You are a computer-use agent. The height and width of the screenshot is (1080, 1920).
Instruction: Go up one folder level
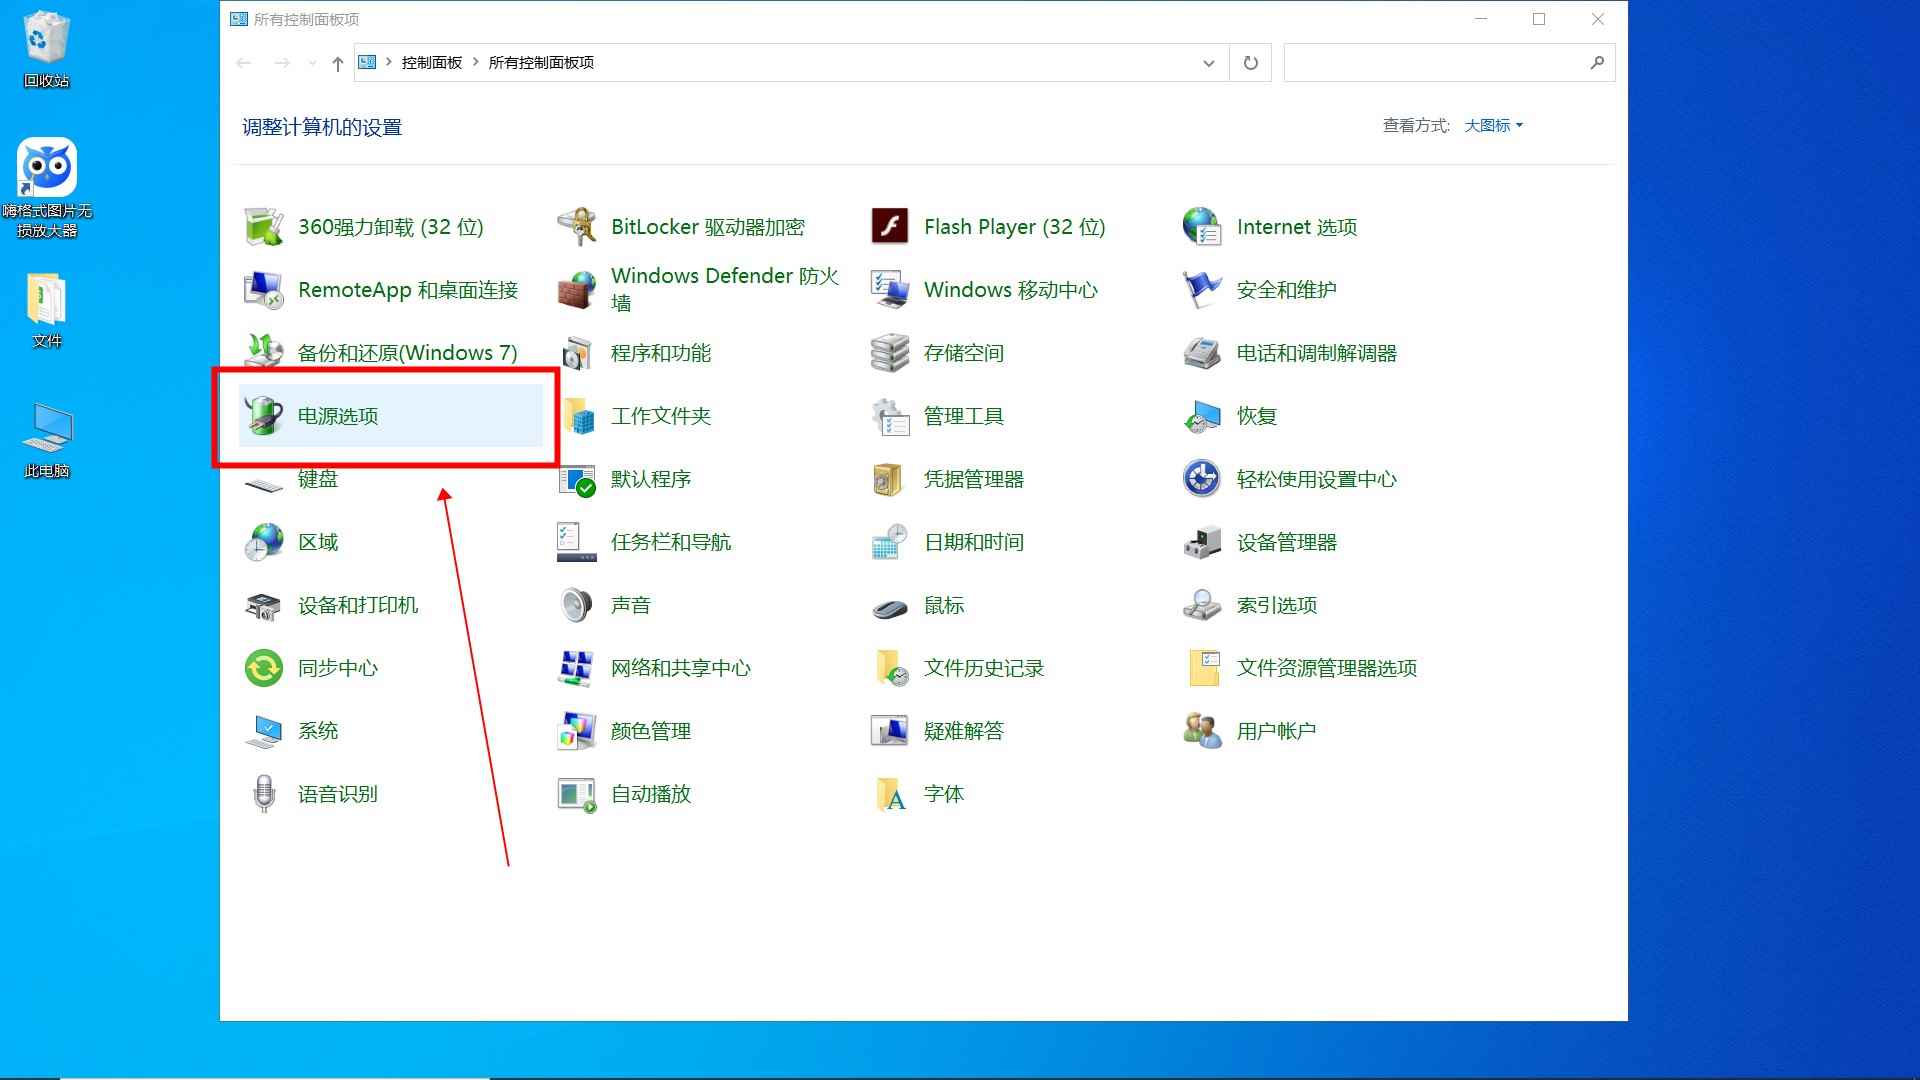pos(338,63)
